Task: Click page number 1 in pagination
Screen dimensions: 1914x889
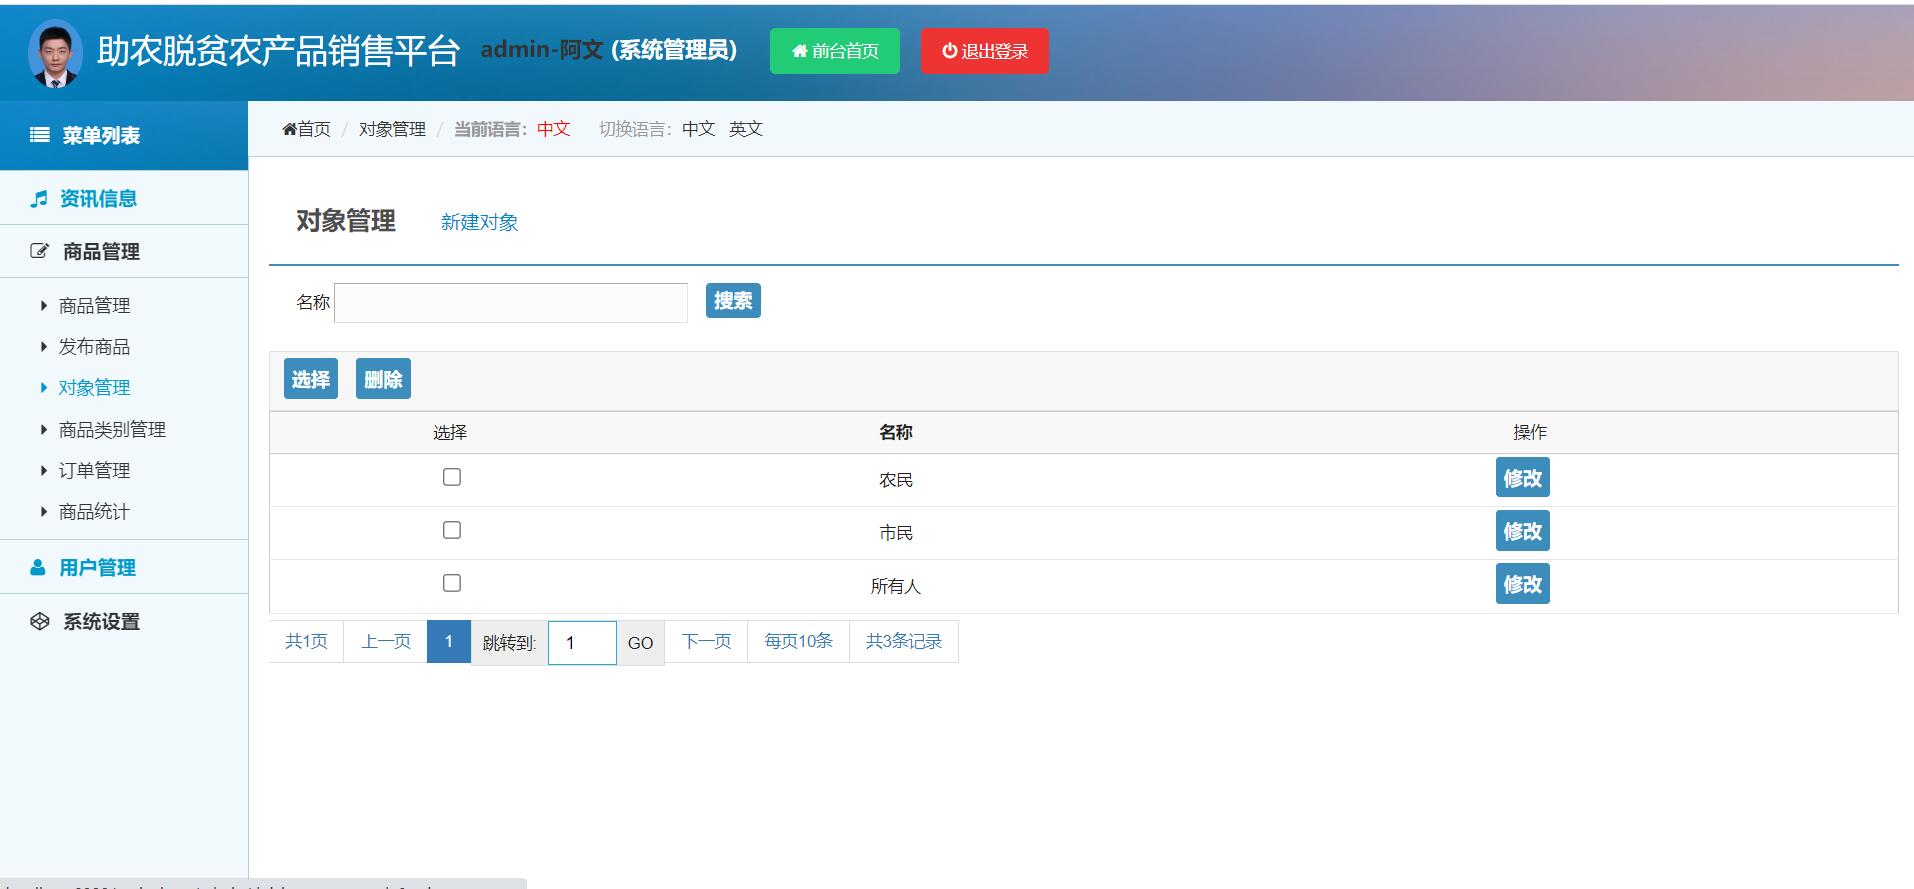Action: (449, 641)
